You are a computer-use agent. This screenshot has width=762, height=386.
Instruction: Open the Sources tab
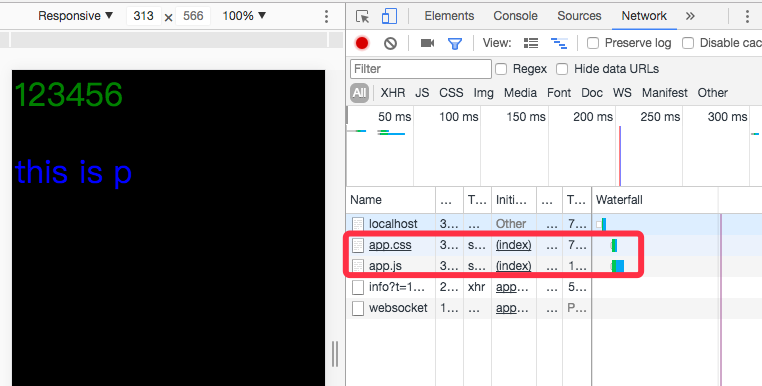pyautogui.click(x=579, y=16)
